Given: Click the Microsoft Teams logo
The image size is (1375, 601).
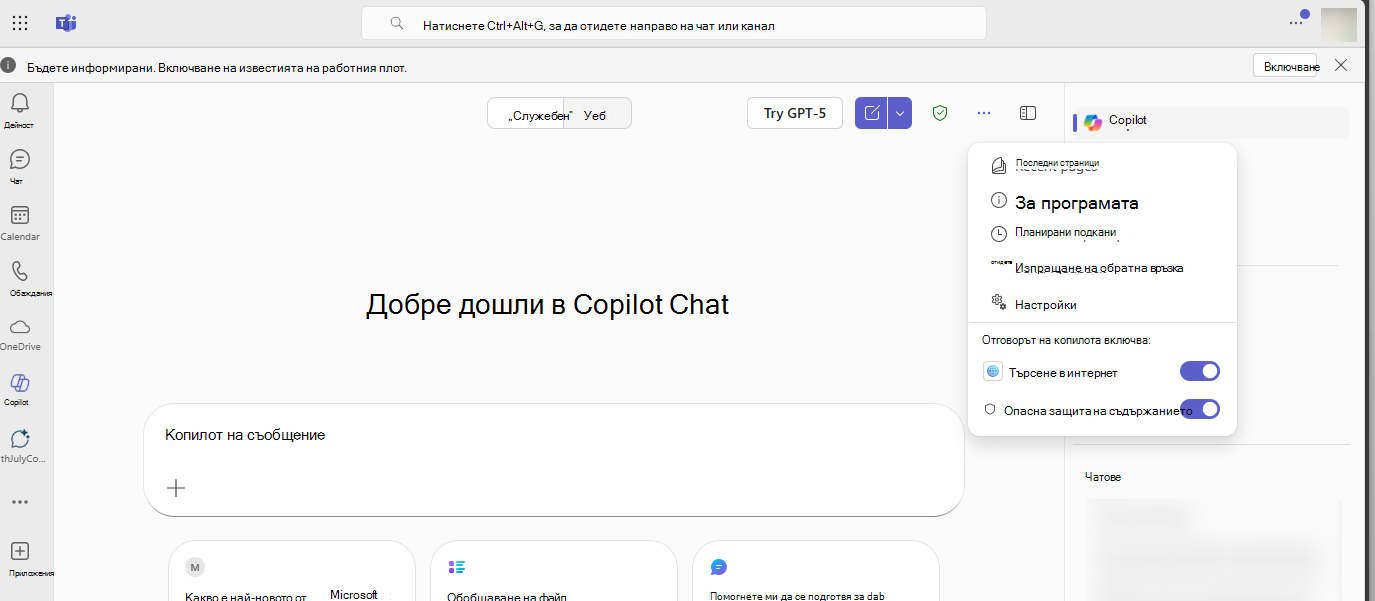Looking at the screenshot, I should 67,23.
